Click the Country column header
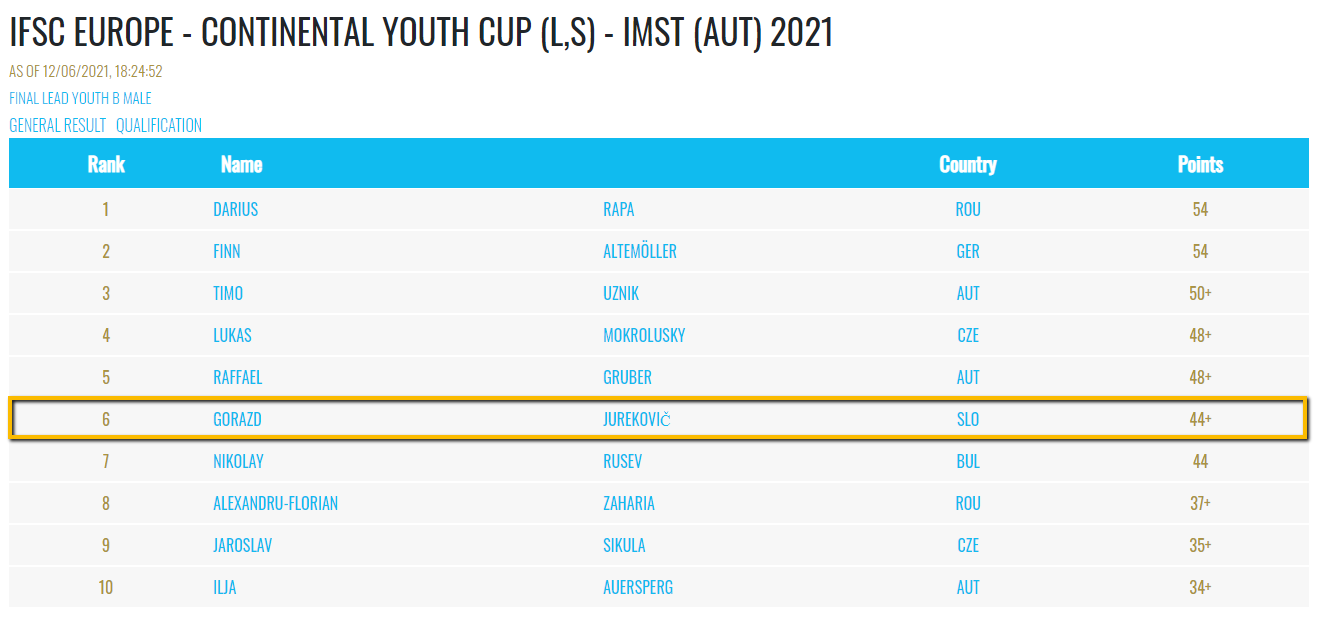Screen dimensions: 1318x637 (x=968, y=164)
